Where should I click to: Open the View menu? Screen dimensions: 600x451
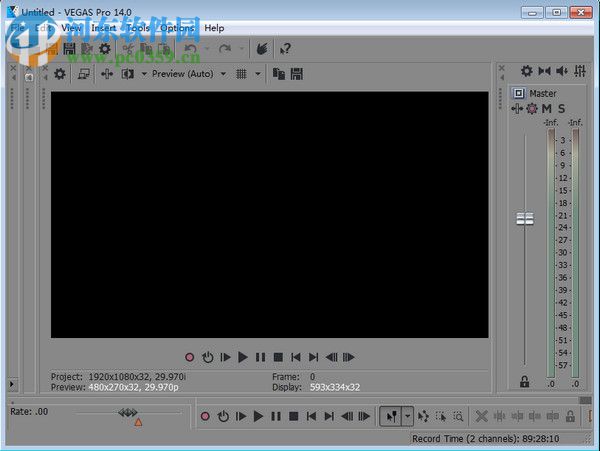point(71,28)
